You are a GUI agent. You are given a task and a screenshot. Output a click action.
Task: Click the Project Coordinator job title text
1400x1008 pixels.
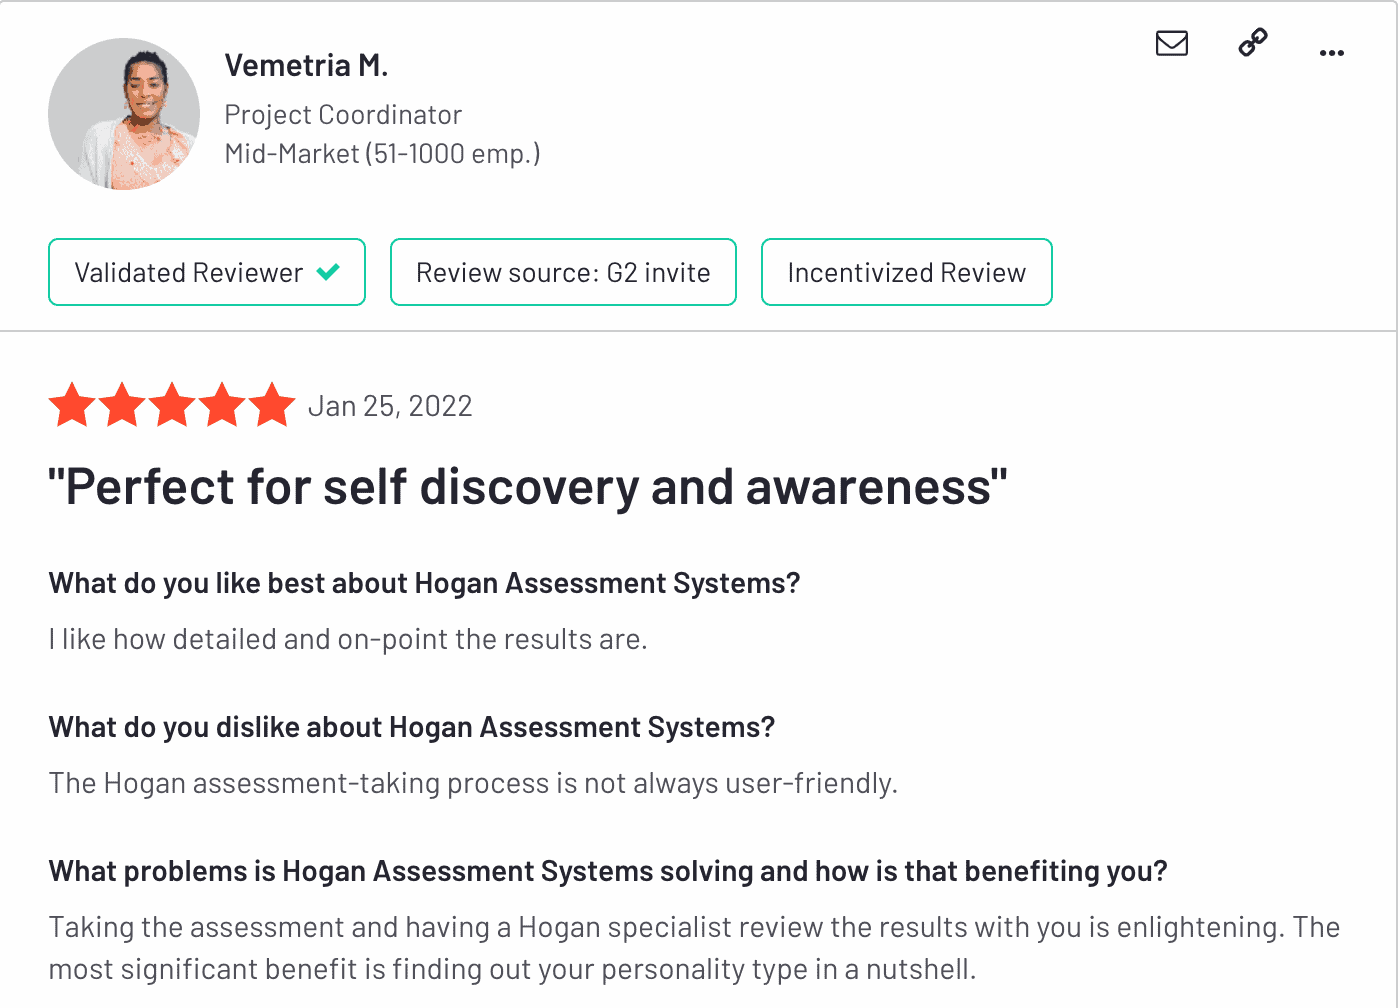343,115
